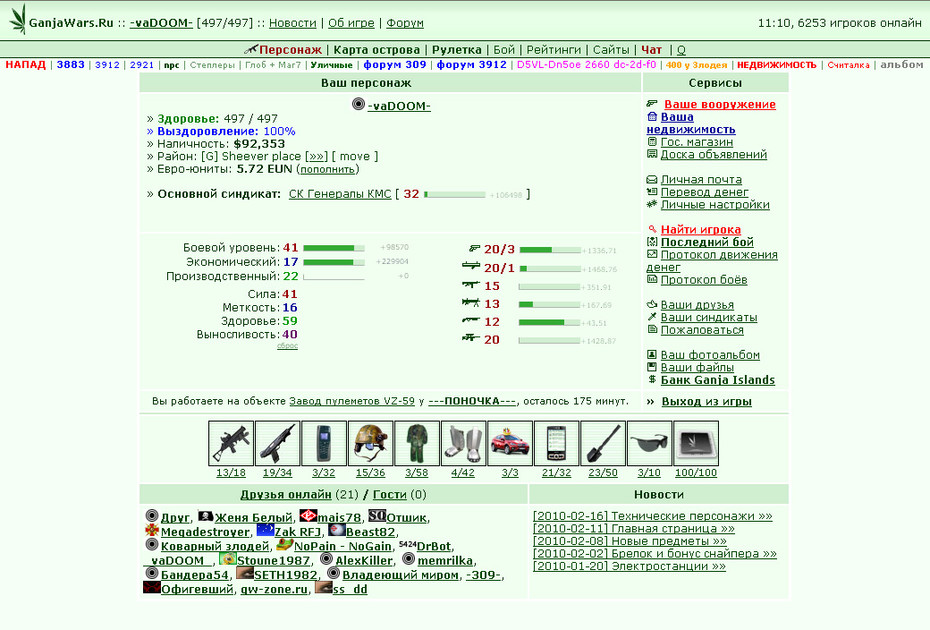Open Доска объявлений link
The height and width of the screenshot is (630, 930).
click(x=714, y=154)
